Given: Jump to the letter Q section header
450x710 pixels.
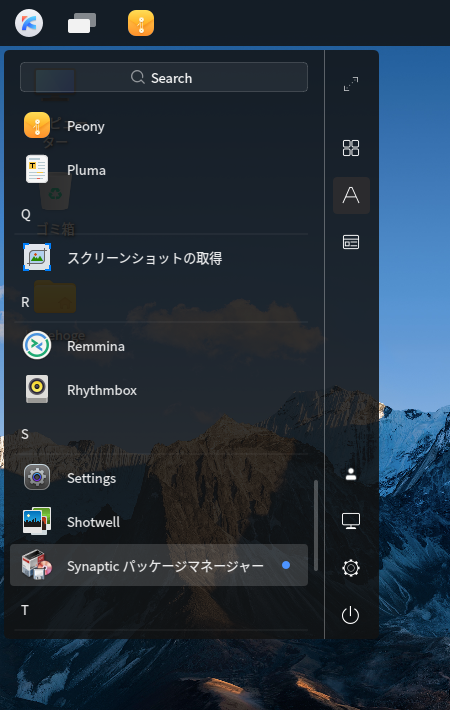Looking at the screenshot, I should point(26,215).
